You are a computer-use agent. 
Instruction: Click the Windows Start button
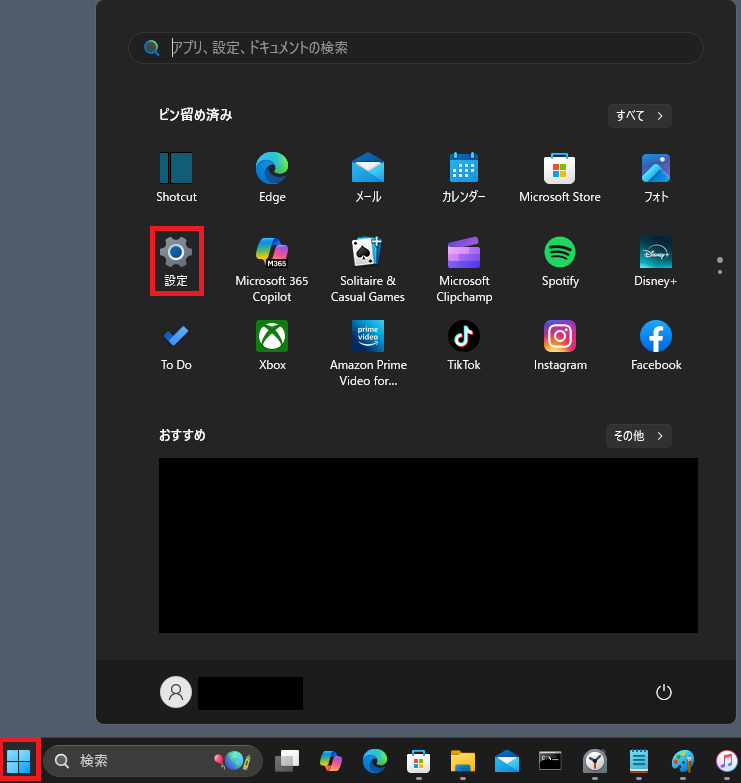[19, 761]
